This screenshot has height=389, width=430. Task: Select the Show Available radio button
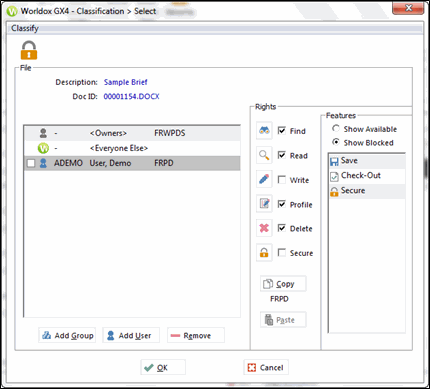(x=336, y=128)
